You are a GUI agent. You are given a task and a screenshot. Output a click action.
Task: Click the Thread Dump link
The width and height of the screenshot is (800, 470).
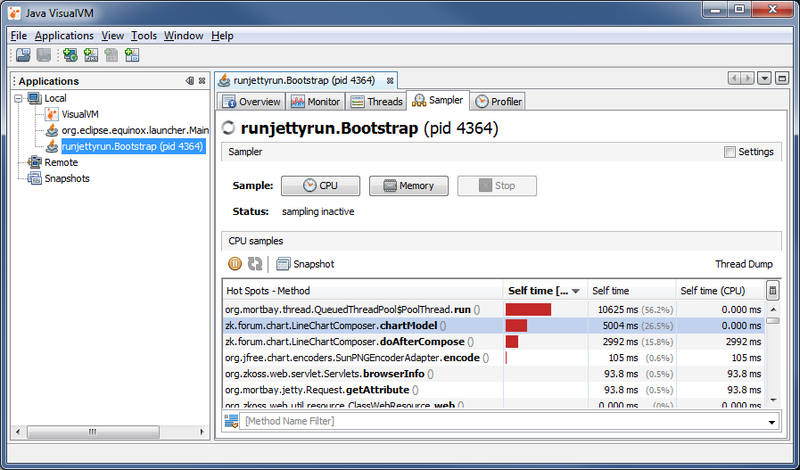pos(743,264)
